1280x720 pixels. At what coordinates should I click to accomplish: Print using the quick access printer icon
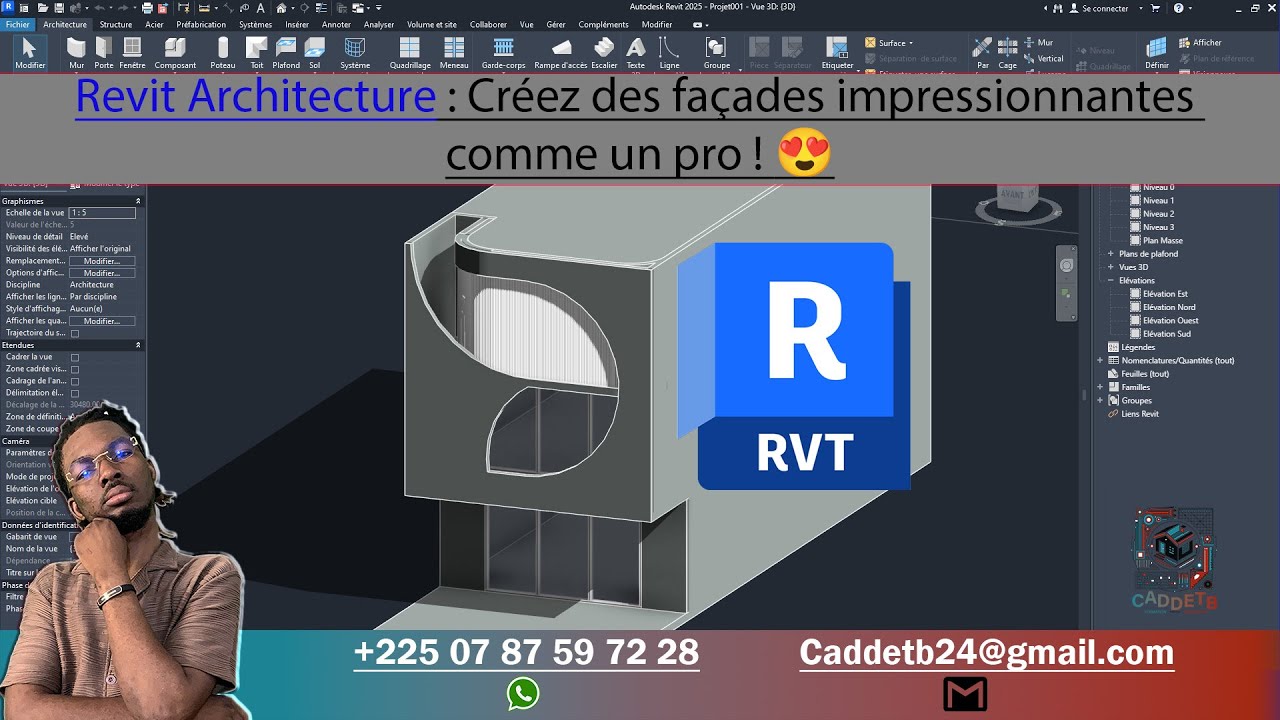(x=147, y=8)
